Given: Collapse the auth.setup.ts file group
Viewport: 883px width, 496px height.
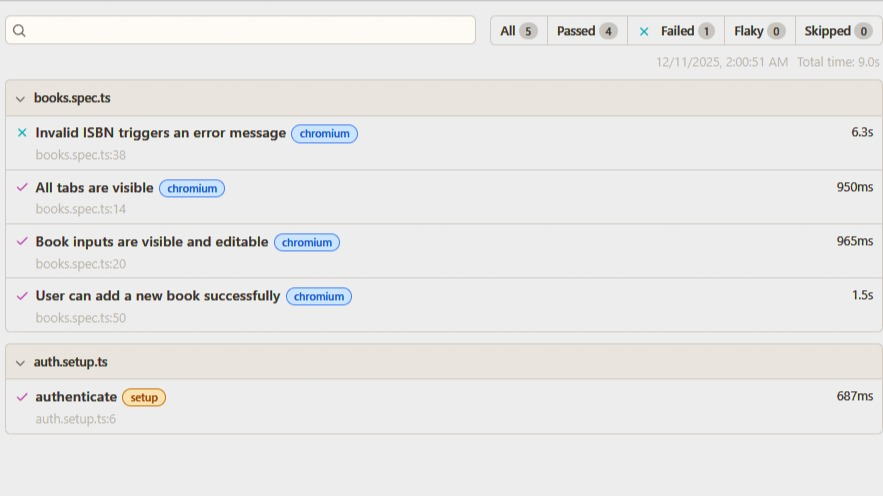Looking at the screenshot, I should [20, 362].
